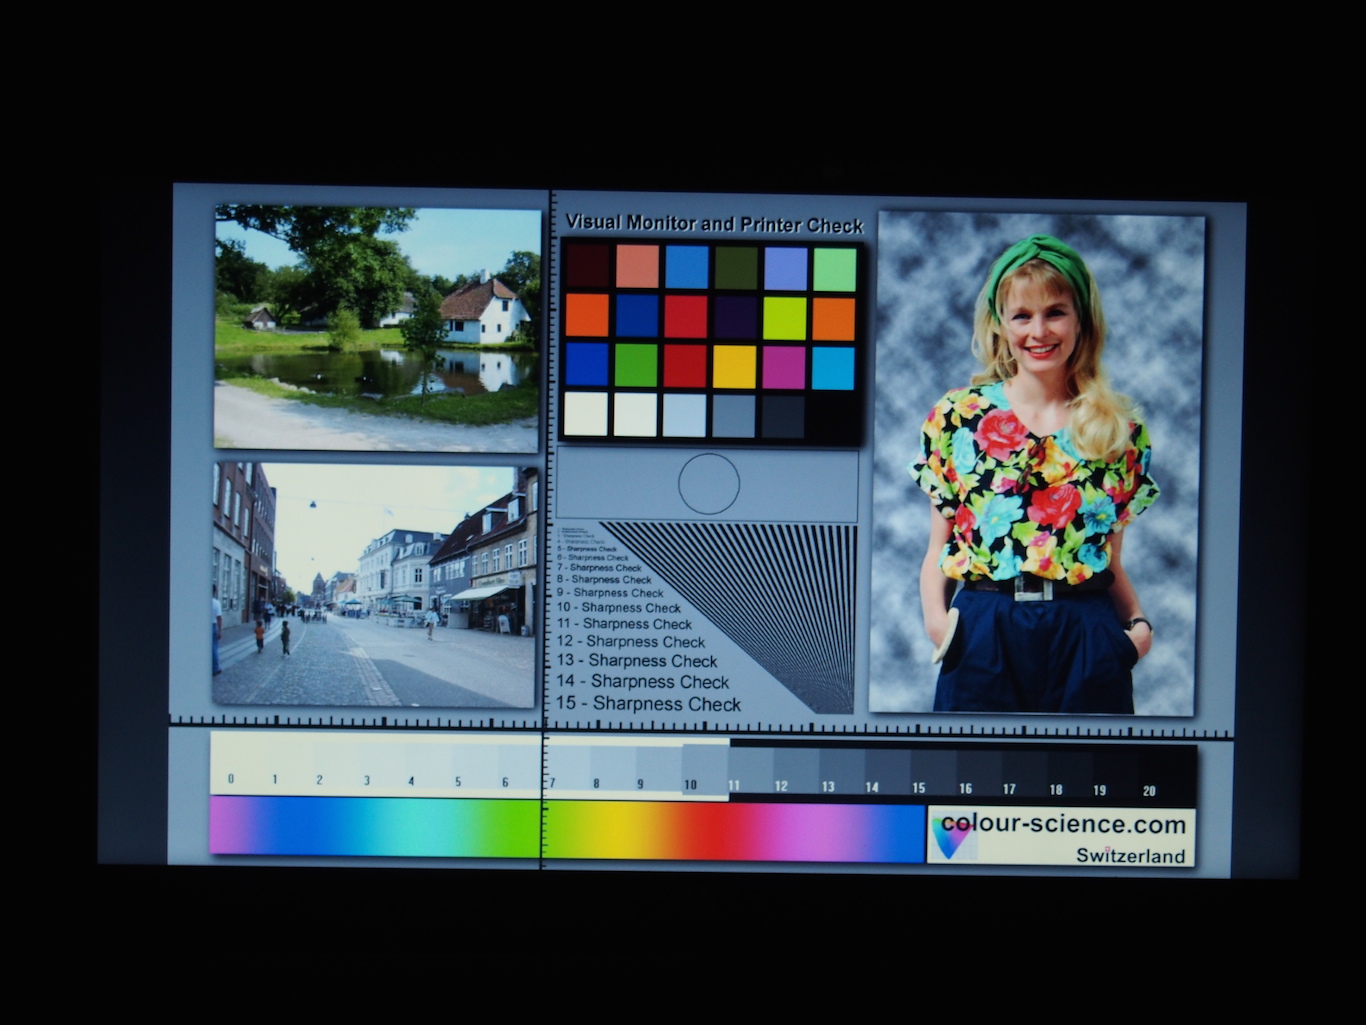Screen dimensions: 1366x1025
Task: Pick the cyan patch in the color grid
Action: [x=833, y=368]
